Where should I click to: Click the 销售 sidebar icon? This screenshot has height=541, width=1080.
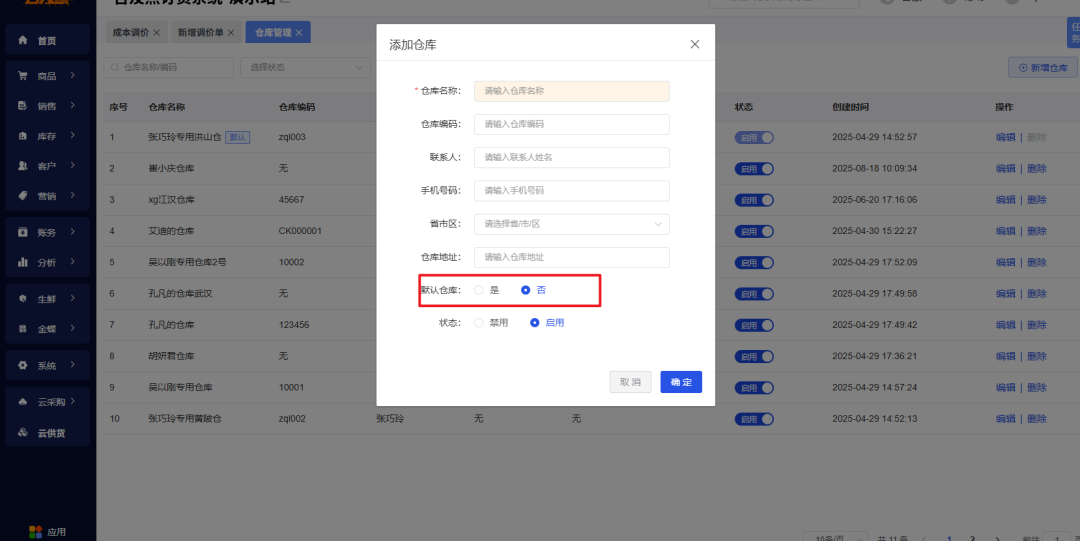pyautogui.click(x=23, y=106)
